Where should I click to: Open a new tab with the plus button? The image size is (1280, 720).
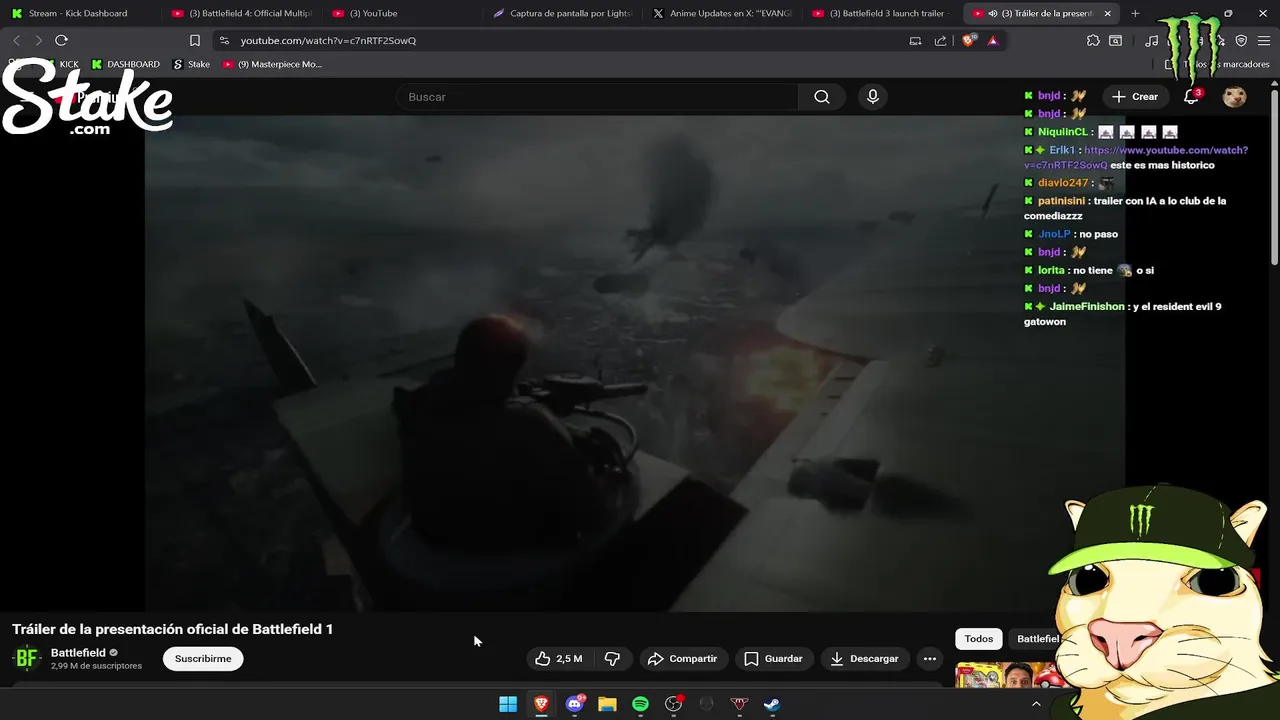point(1135,13)
